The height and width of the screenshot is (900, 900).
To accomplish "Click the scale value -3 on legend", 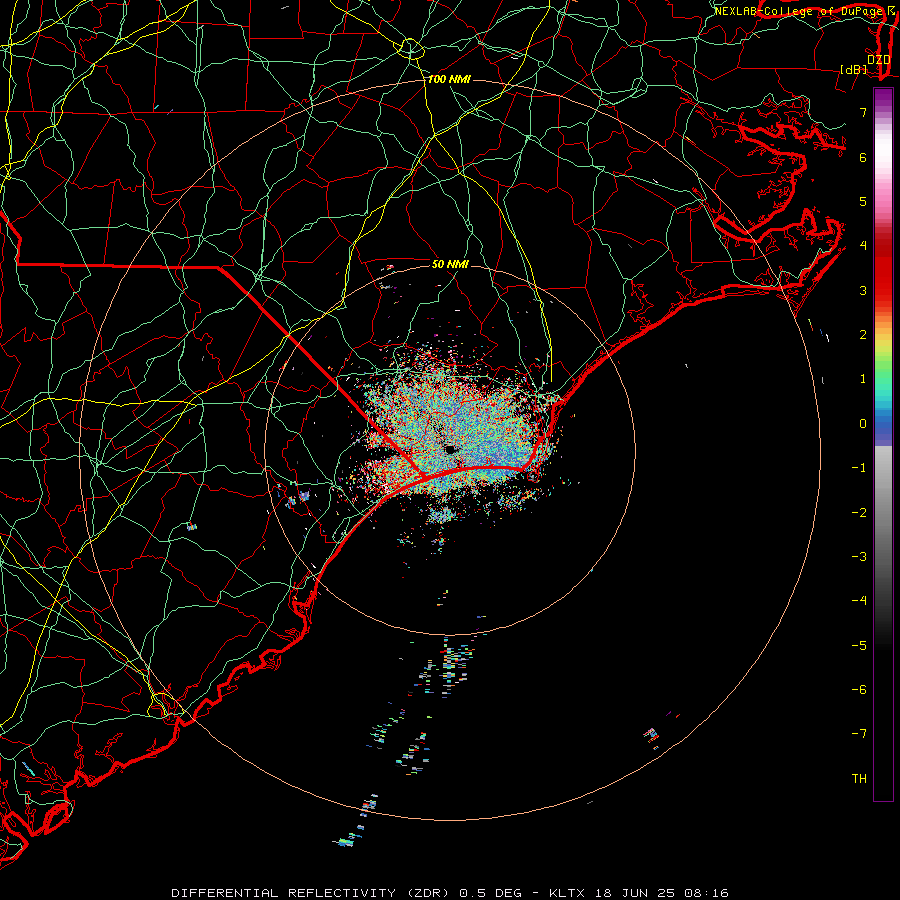I will click(859, 556).
